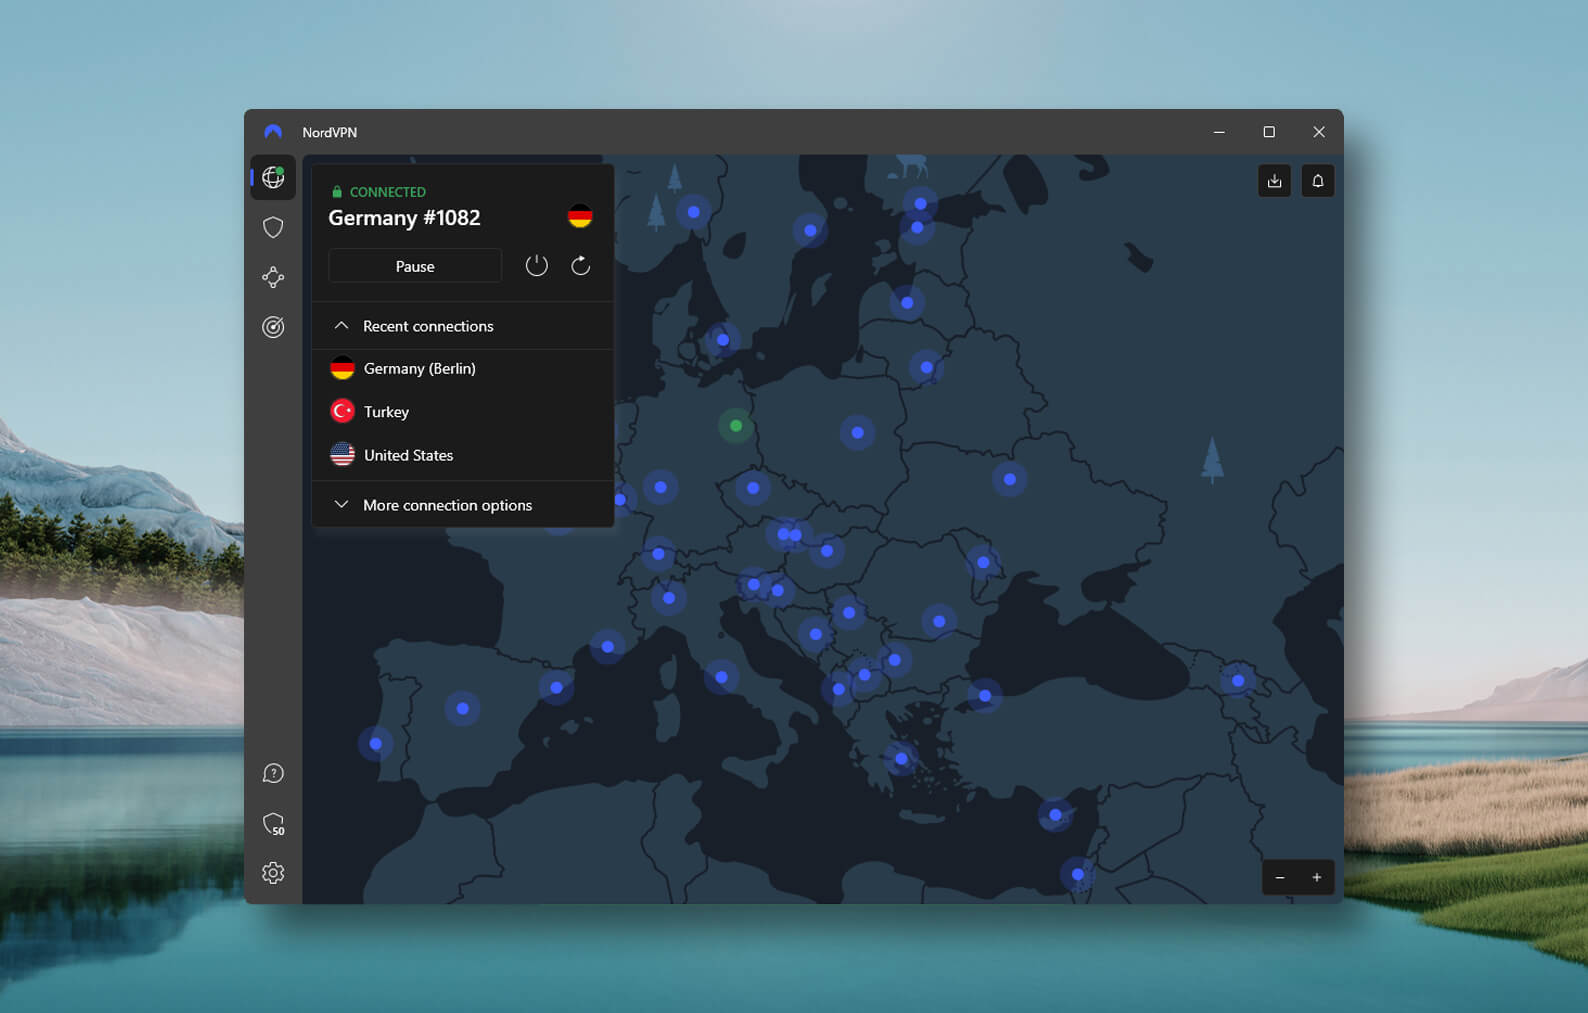Select the Czech Republic server dot
This screenshot has height=1013, width=1588.
click(x=753, y=489)
